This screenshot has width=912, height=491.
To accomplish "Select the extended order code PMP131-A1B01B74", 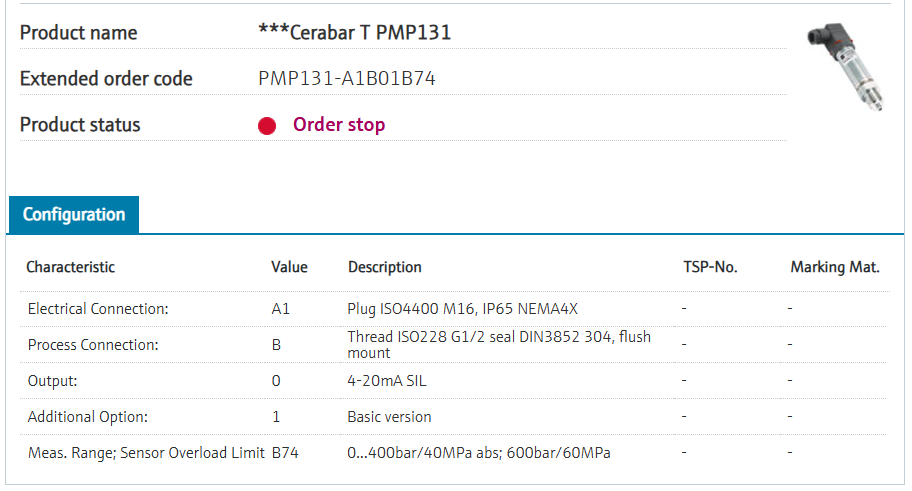I will coord(346,79).
